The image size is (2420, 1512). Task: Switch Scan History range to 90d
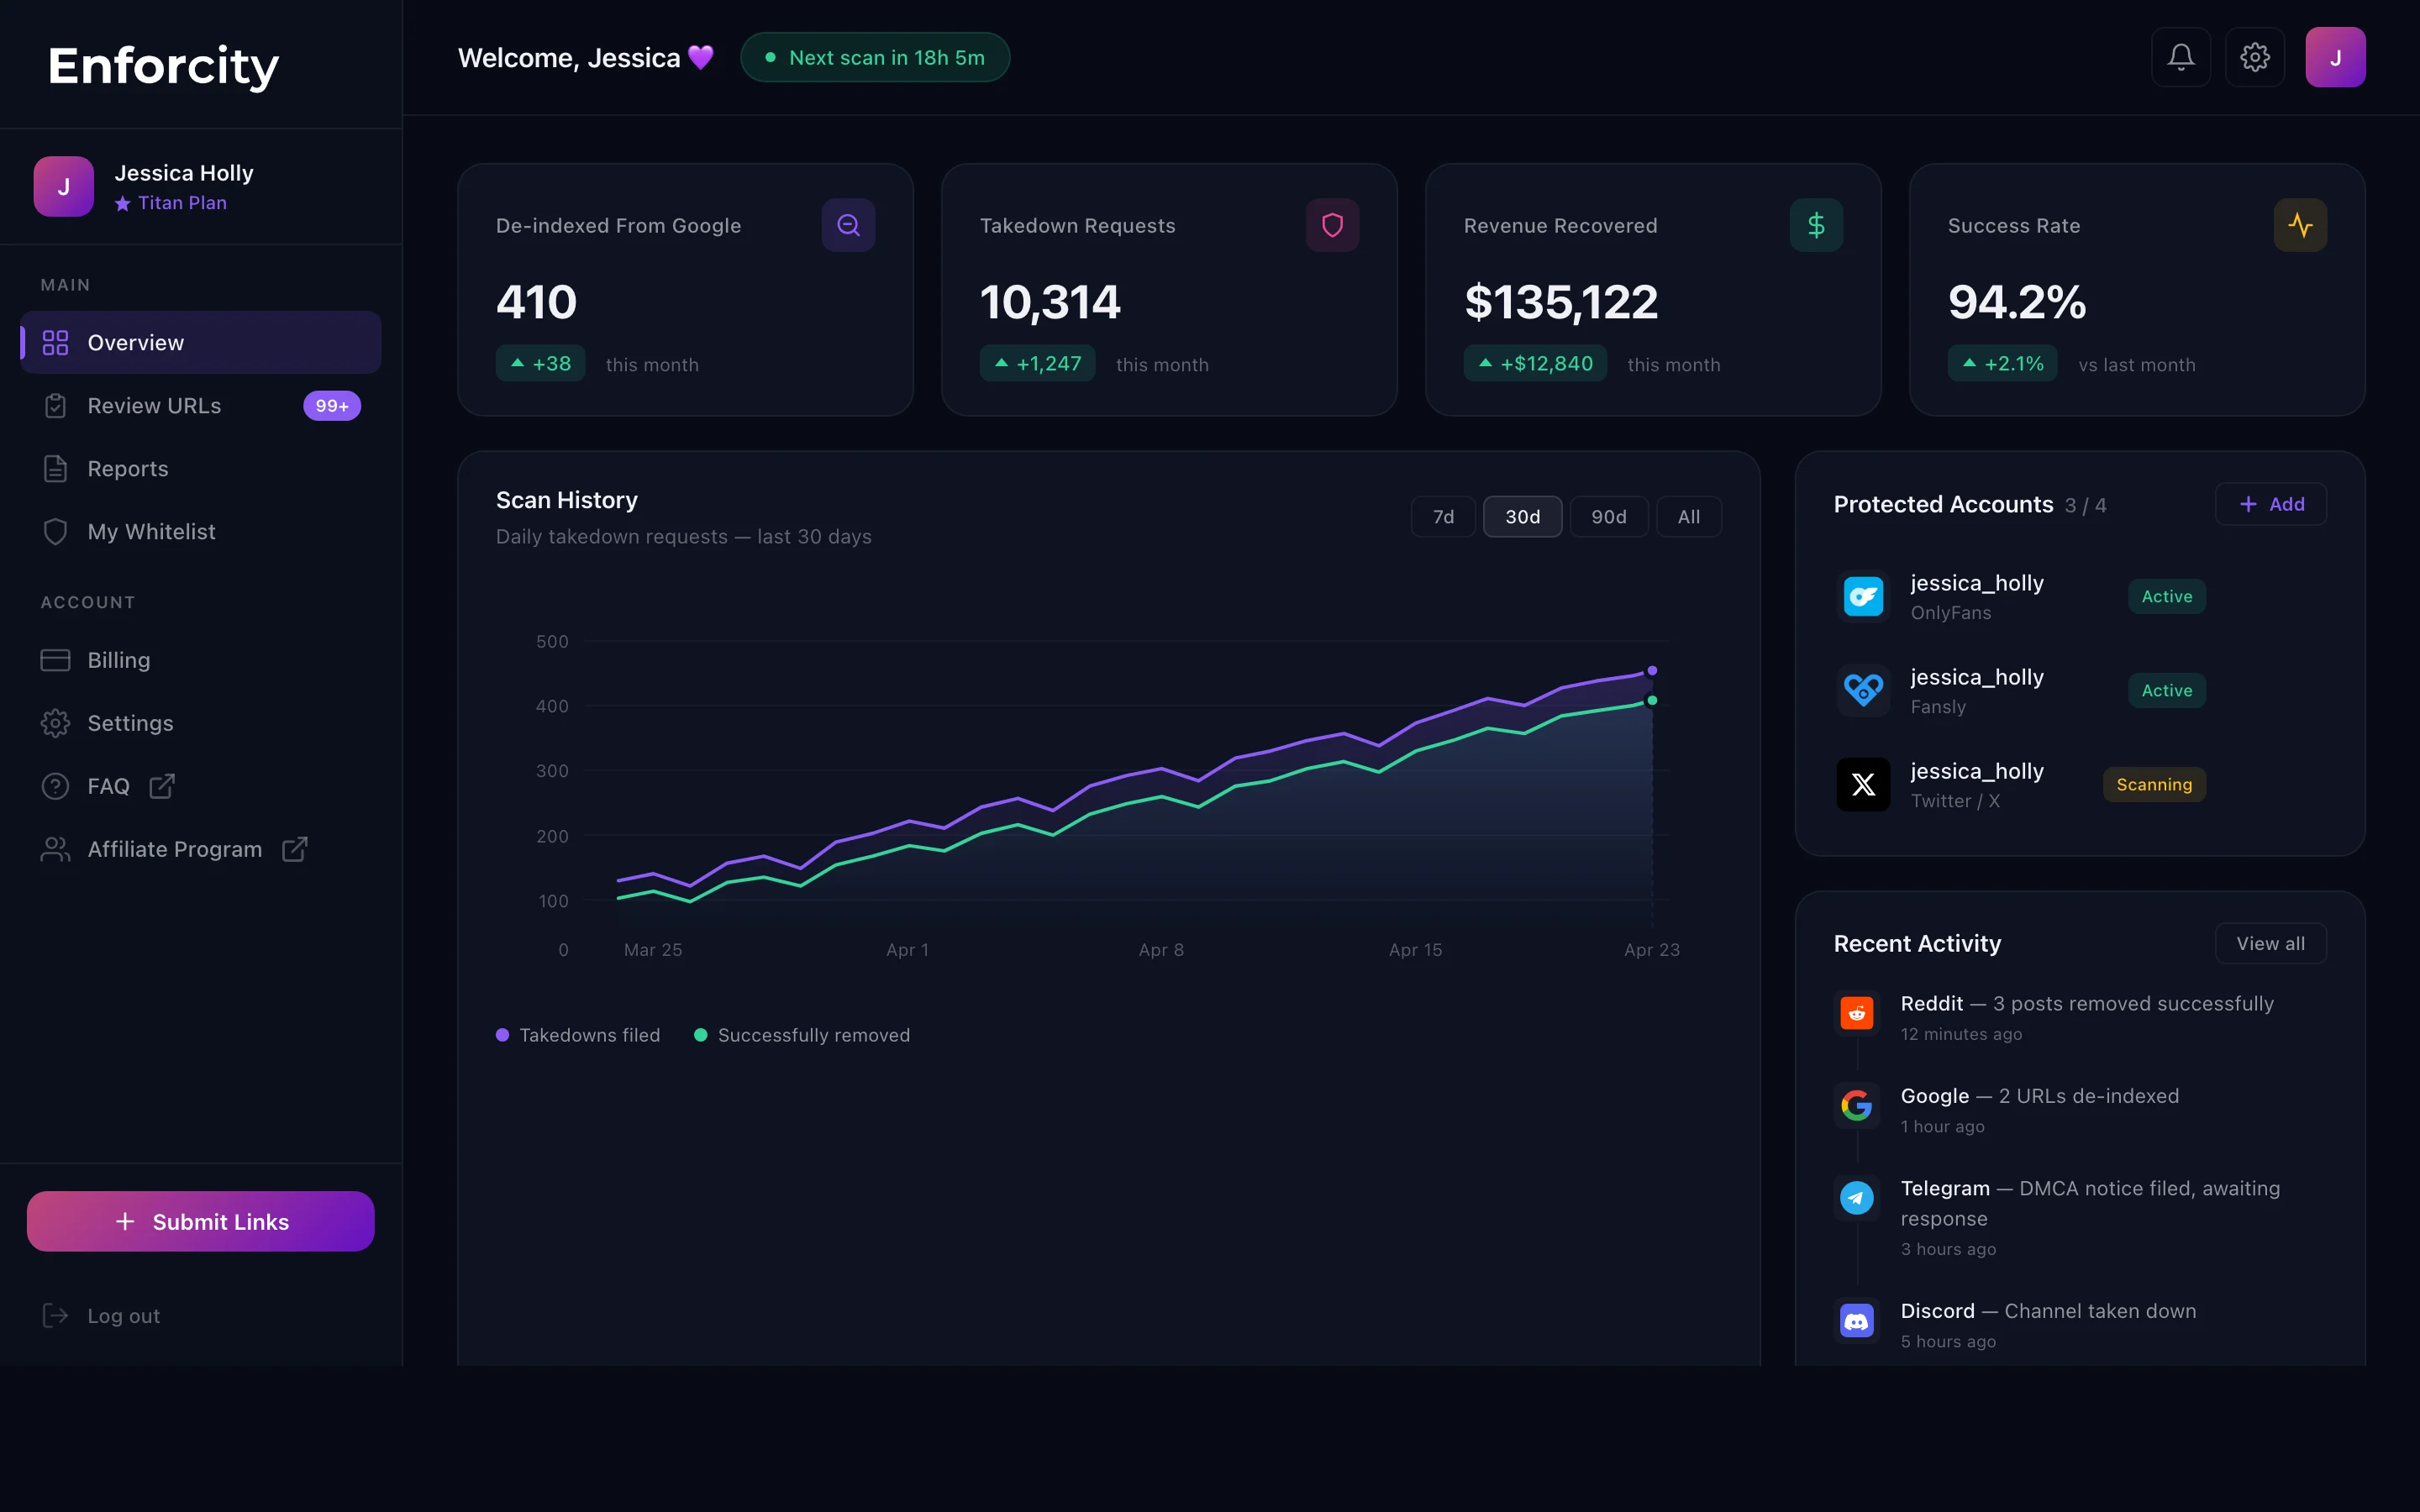(x=1608, y=516)
